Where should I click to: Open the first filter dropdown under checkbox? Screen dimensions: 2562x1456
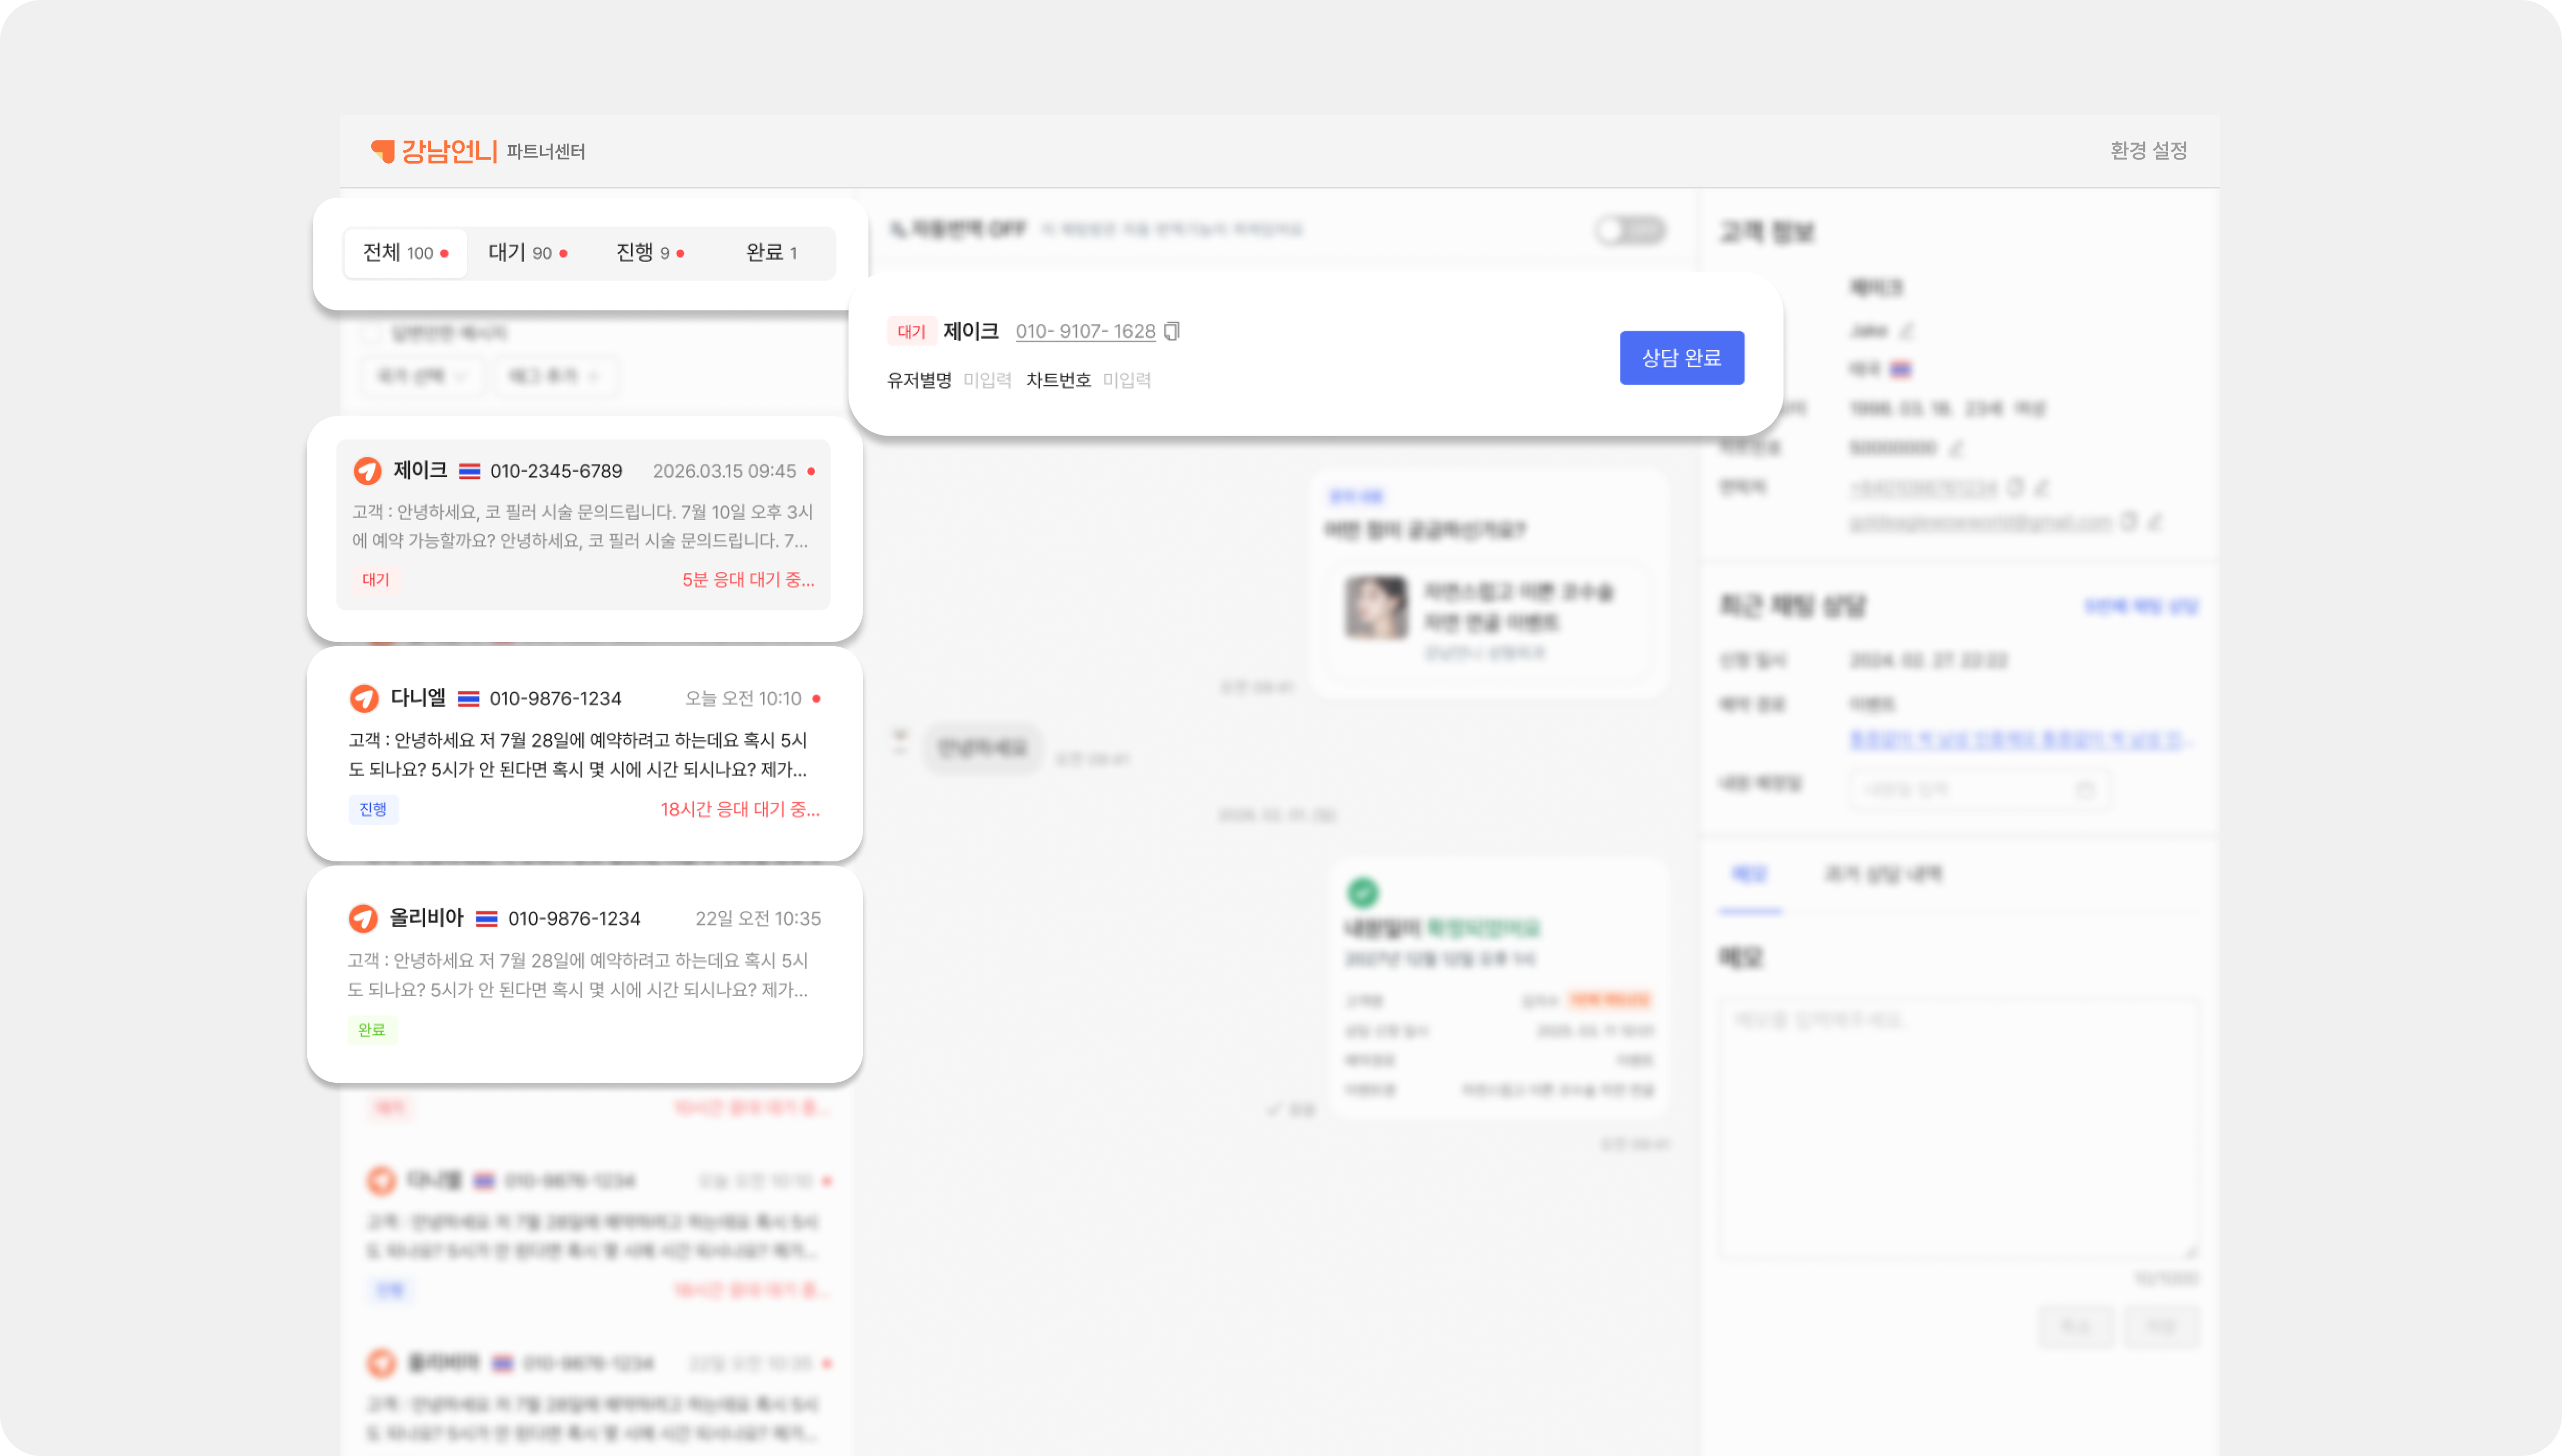click(422, 376)
